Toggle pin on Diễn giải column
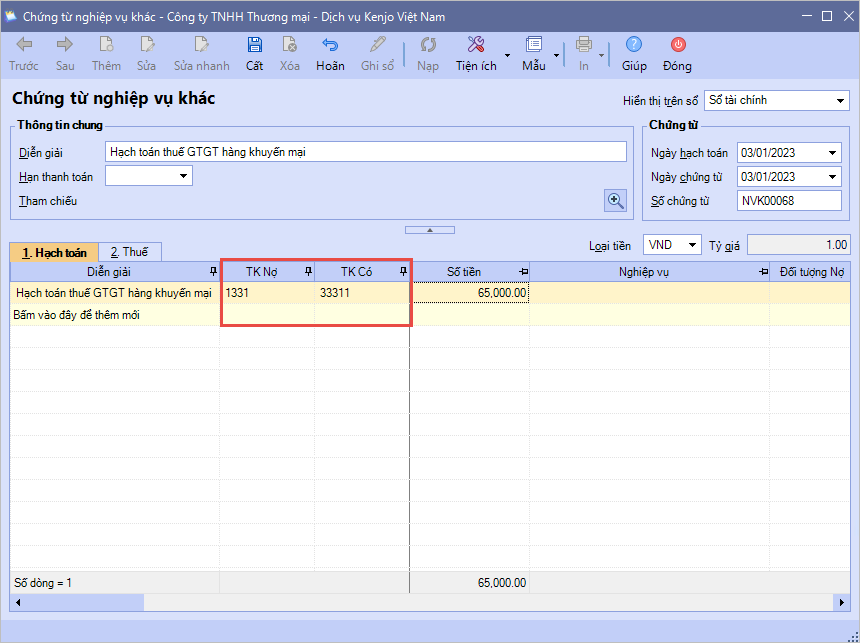860x643 pixels. [212, 272]
